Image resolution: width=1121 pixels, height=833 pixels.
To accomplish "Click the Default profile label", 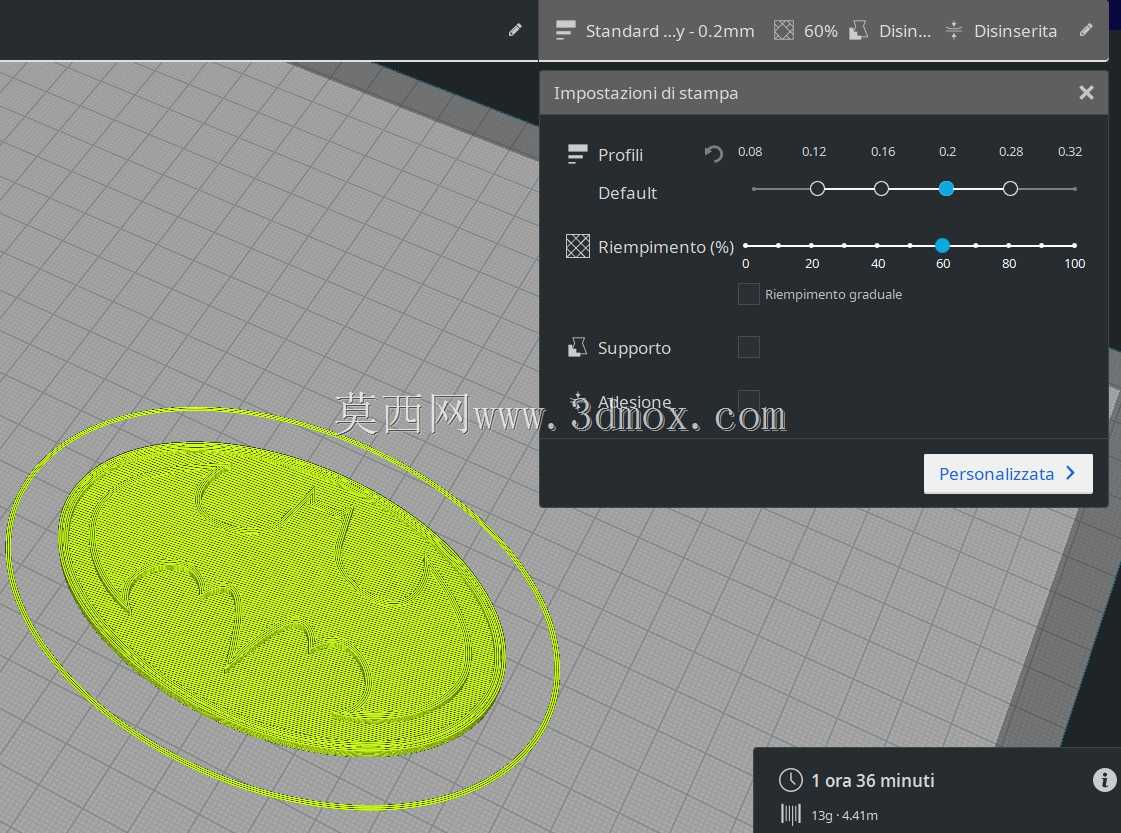I will (627, 193).
